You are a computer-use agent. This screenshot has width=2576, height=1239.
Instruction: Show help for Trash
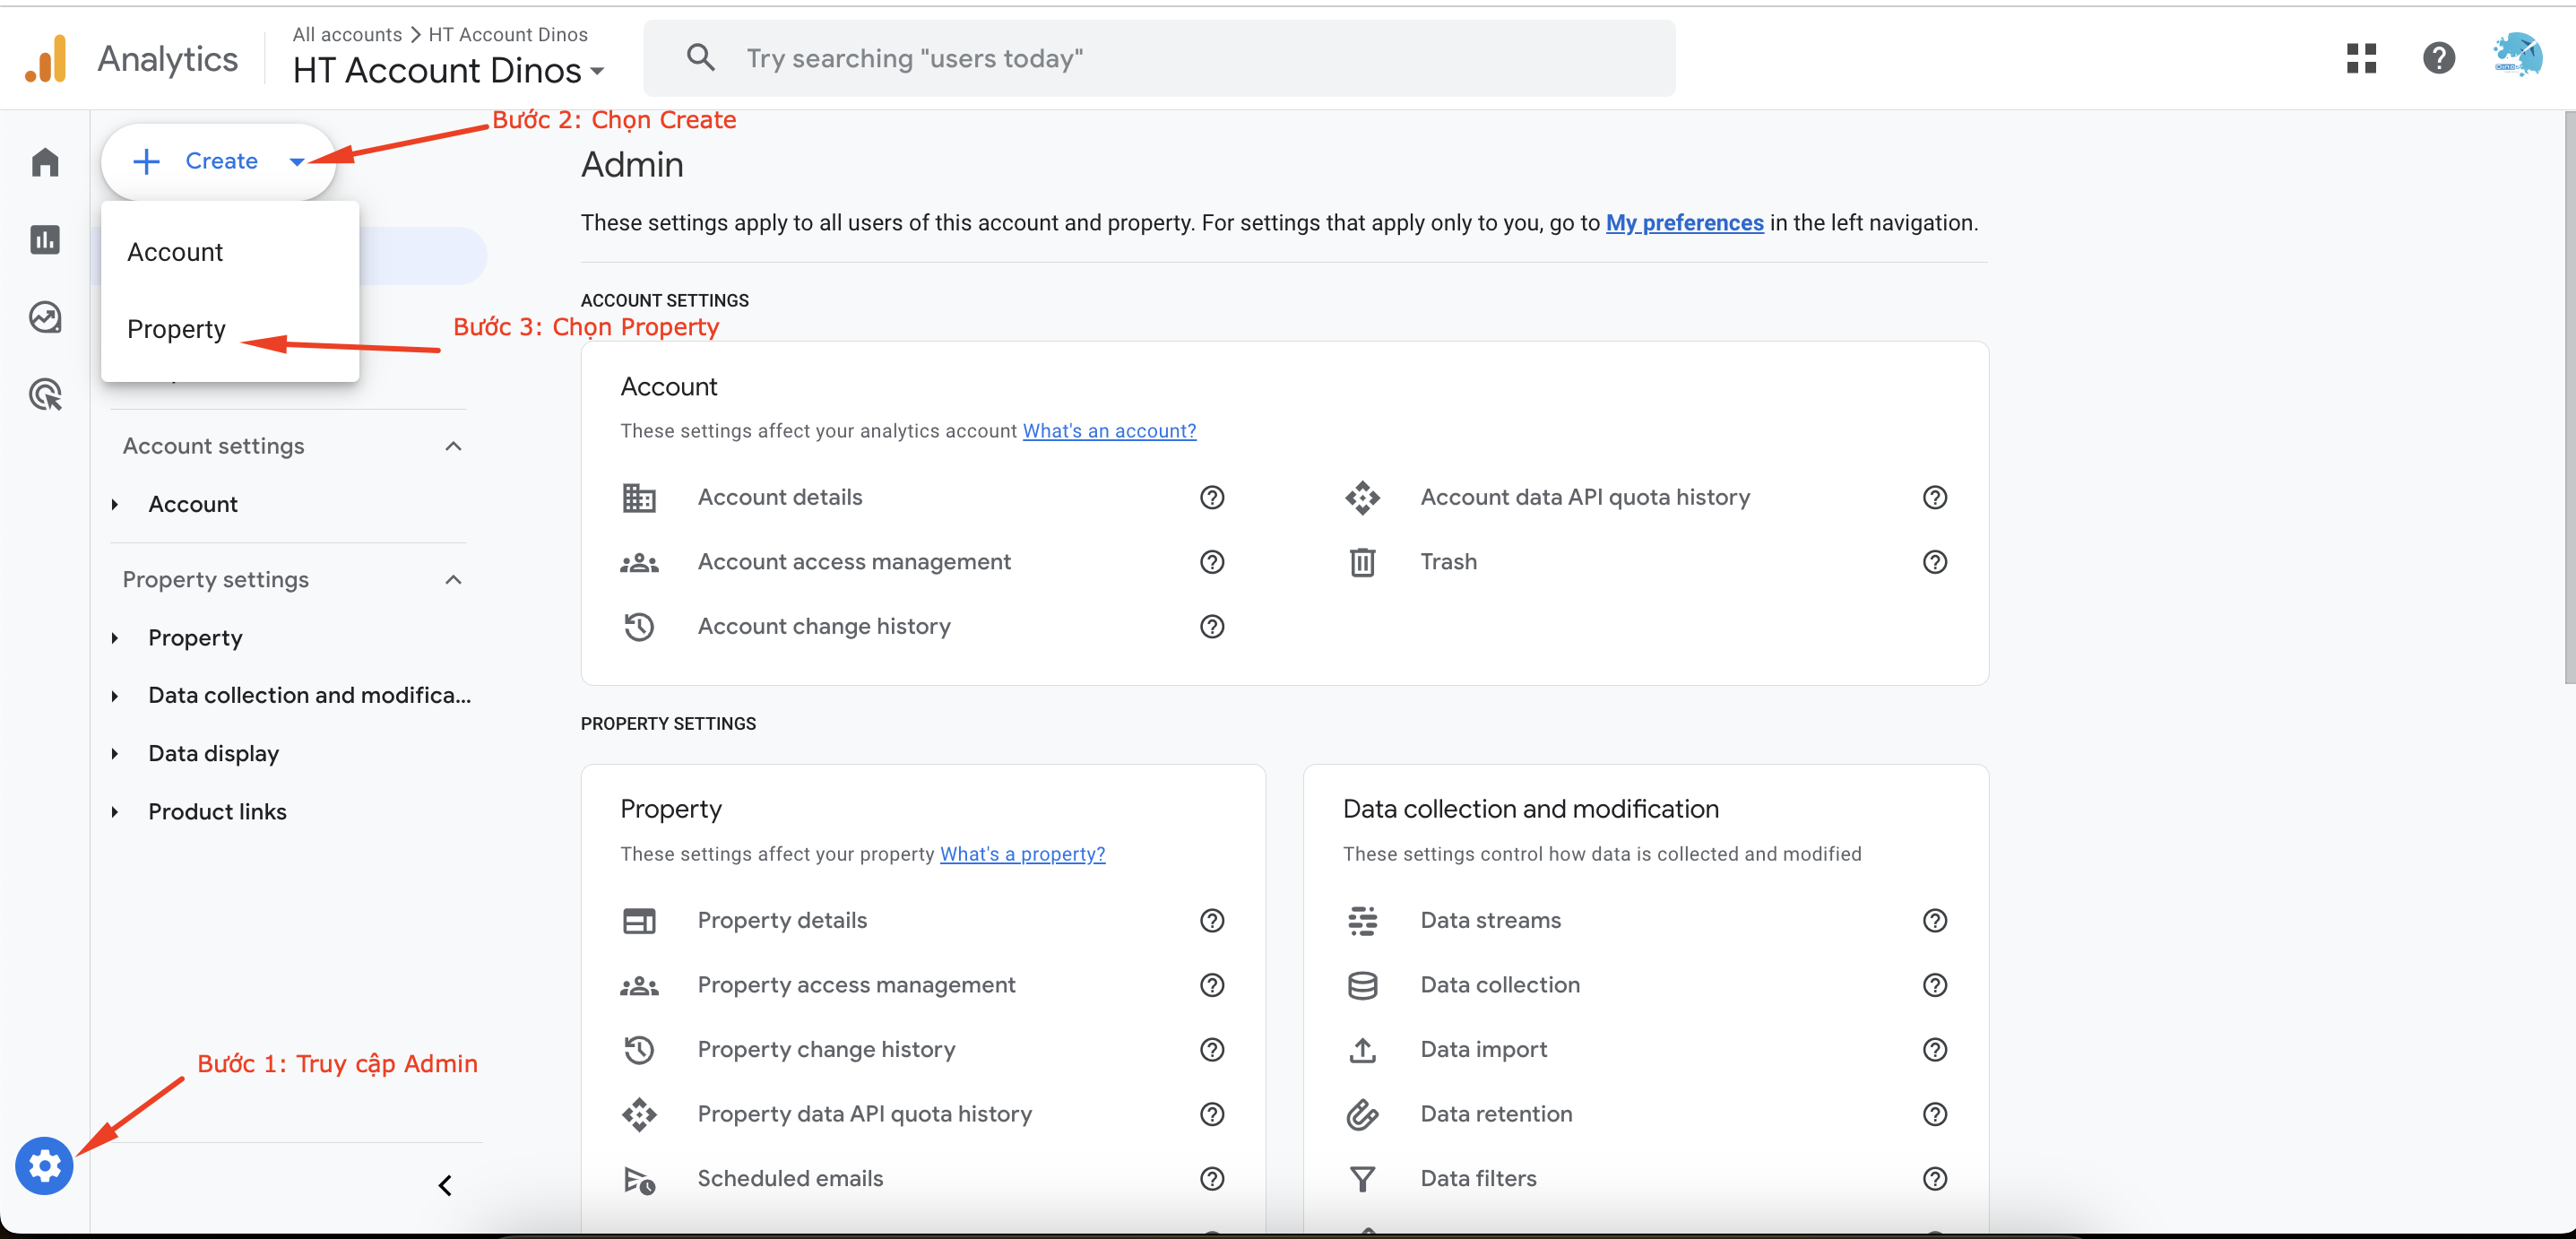click(x=1935, y=562)
